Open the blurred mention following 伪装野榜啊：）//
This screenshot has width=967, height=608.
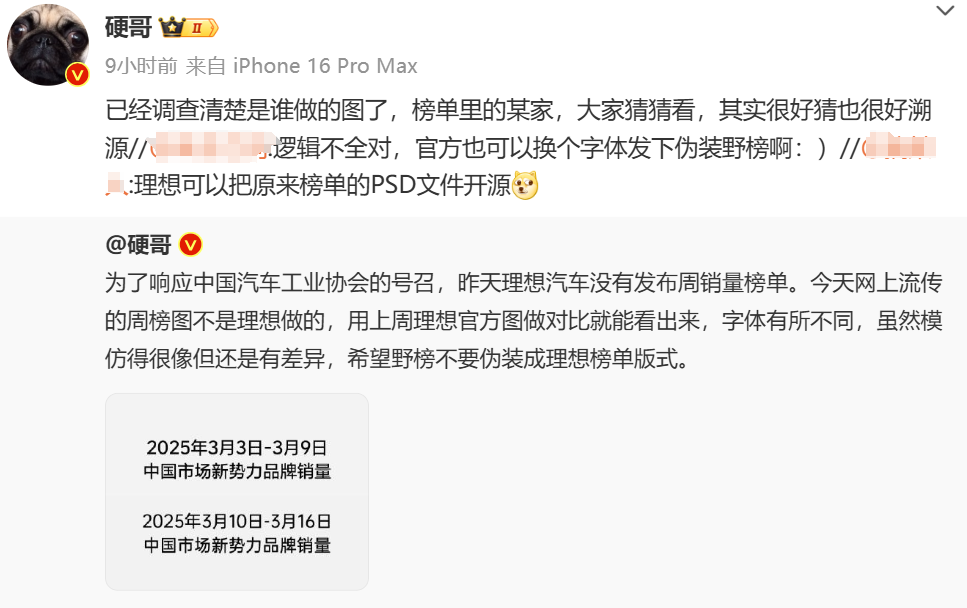coord(899,148)
